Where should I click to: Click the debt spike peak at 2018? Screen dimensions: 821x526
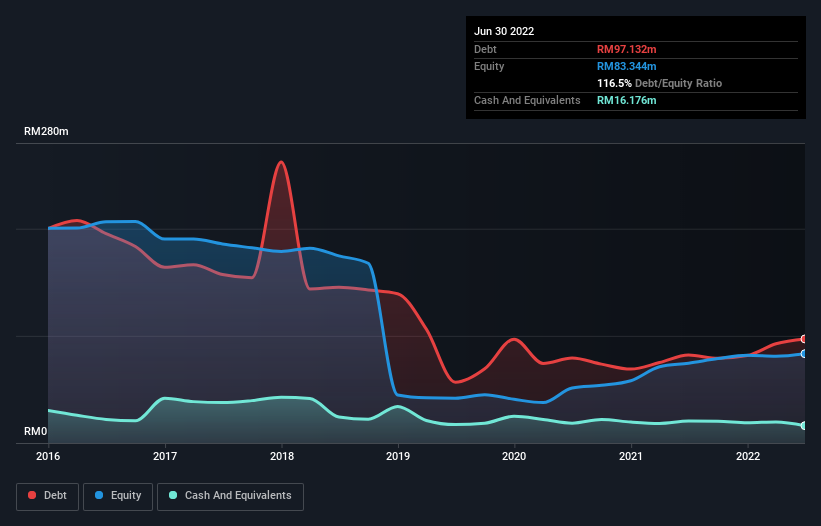[282, 162]
